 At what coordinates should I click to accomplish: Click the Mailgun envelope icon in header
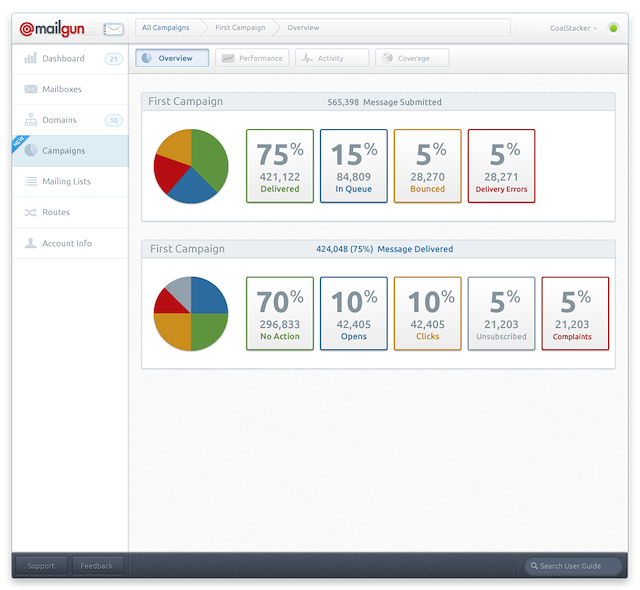(x=114, y=29)
